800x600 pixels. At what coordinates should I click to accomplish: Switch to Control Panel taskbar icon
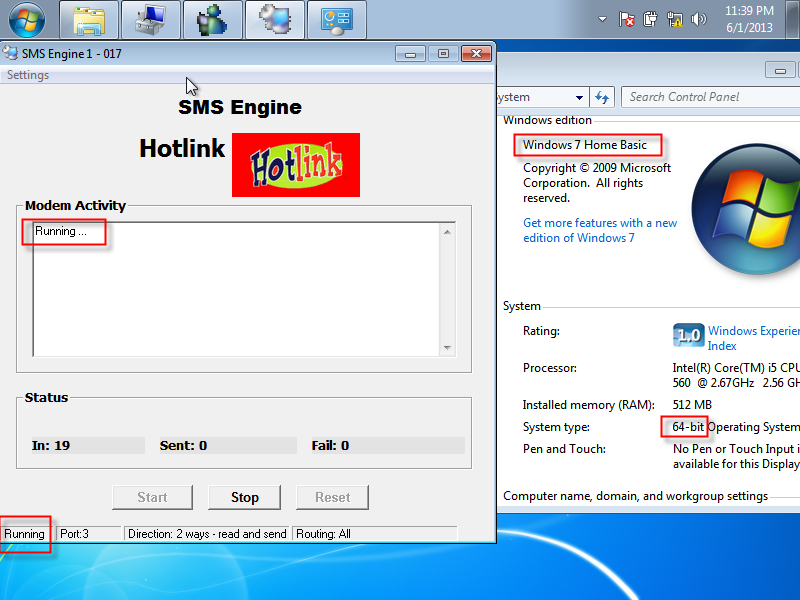tap(336, 19)
